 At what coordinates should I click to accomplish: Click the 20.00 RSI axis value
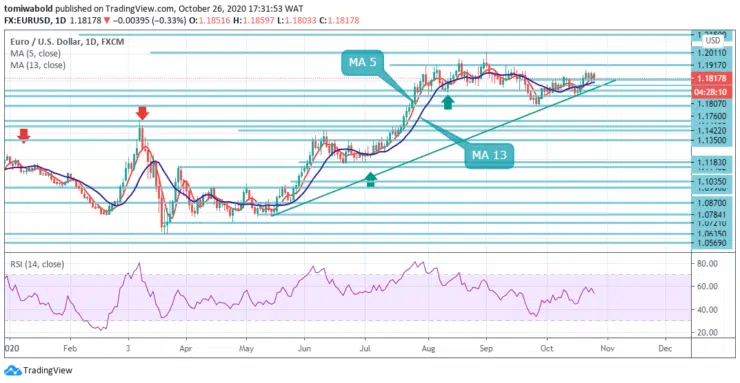708,333
